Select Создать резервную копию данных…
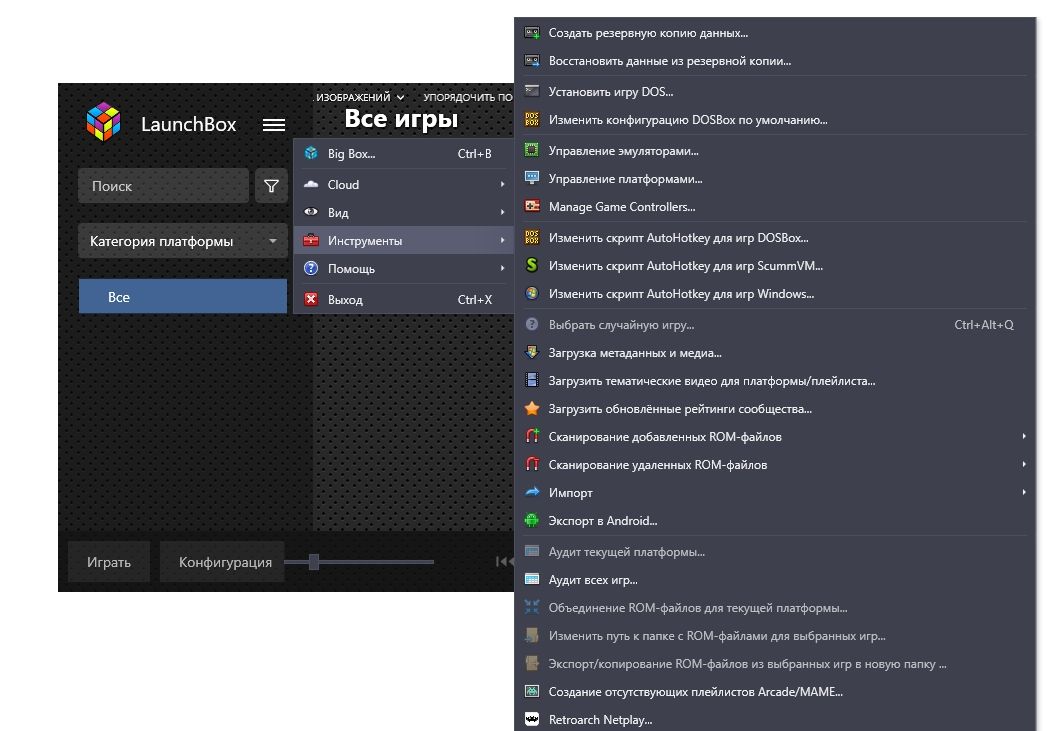This screenshot has height=731, width=1063. (x=776, y=33)
